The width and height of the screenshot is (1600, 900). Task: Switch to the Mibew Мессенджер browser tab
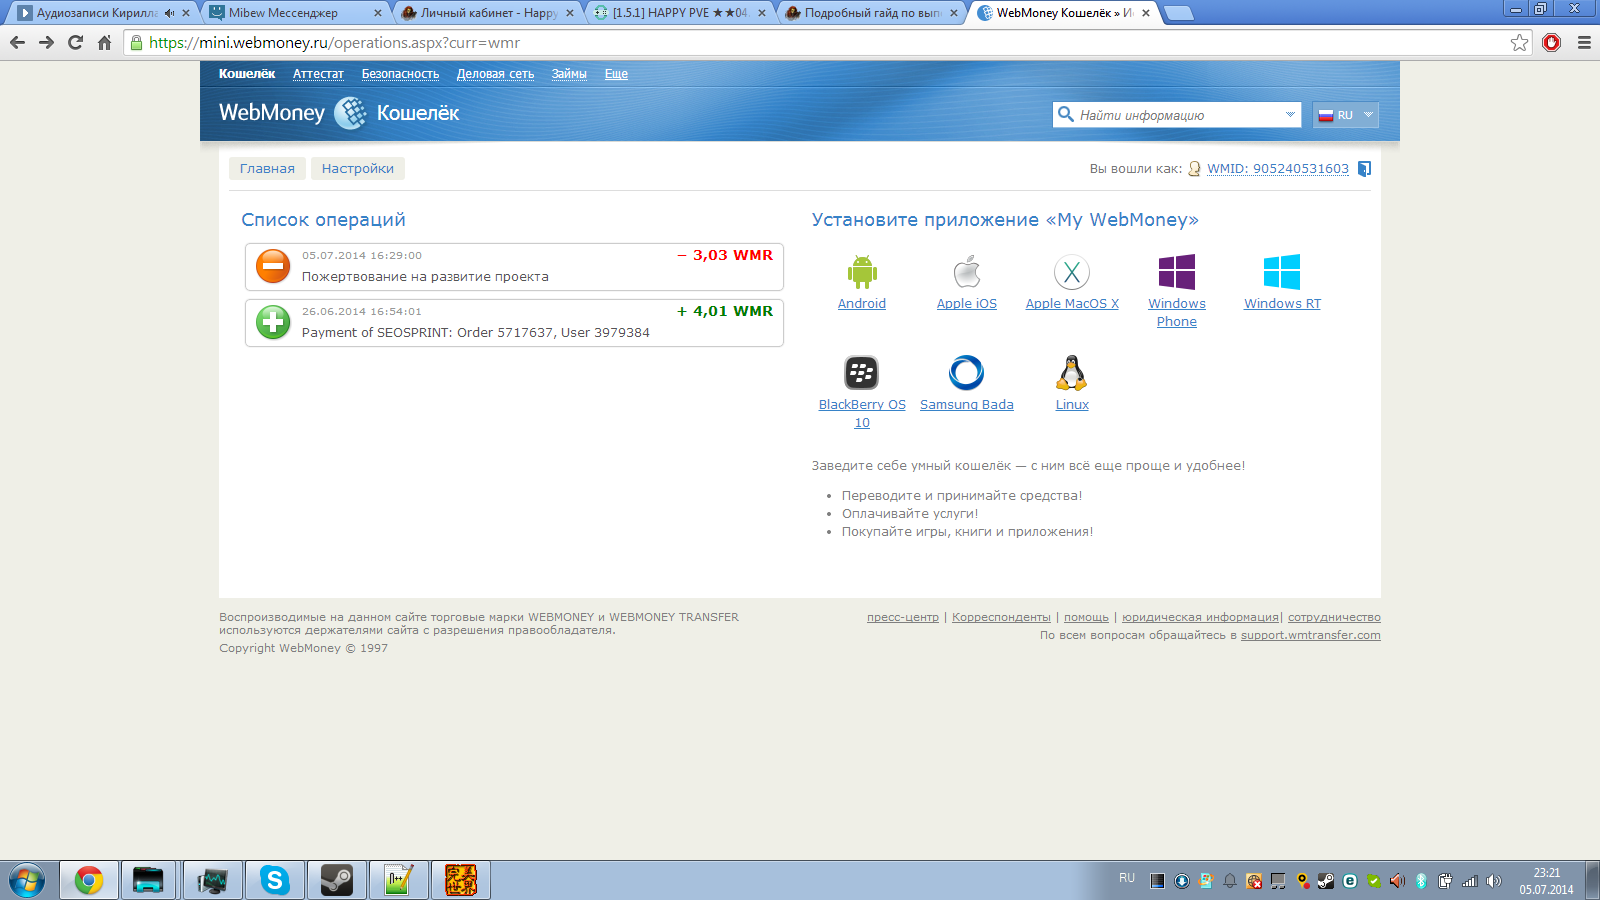coord(295,13)
